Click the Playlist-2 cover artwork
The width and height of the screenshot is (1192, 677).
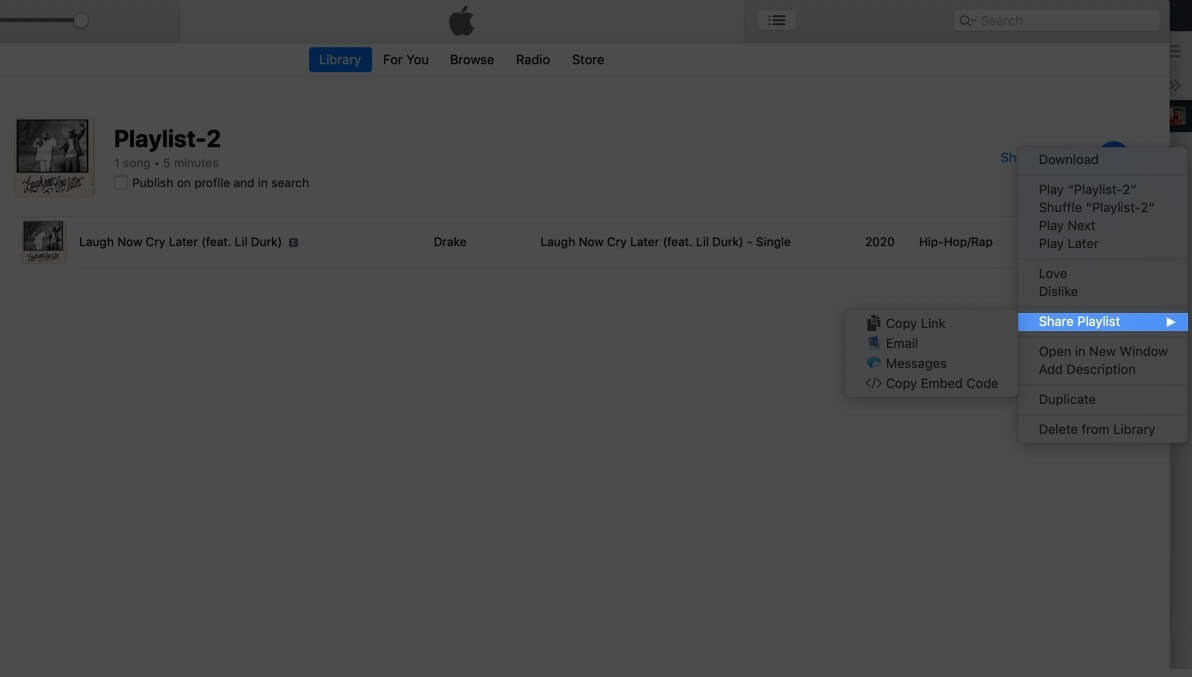(x=53, y=157)
